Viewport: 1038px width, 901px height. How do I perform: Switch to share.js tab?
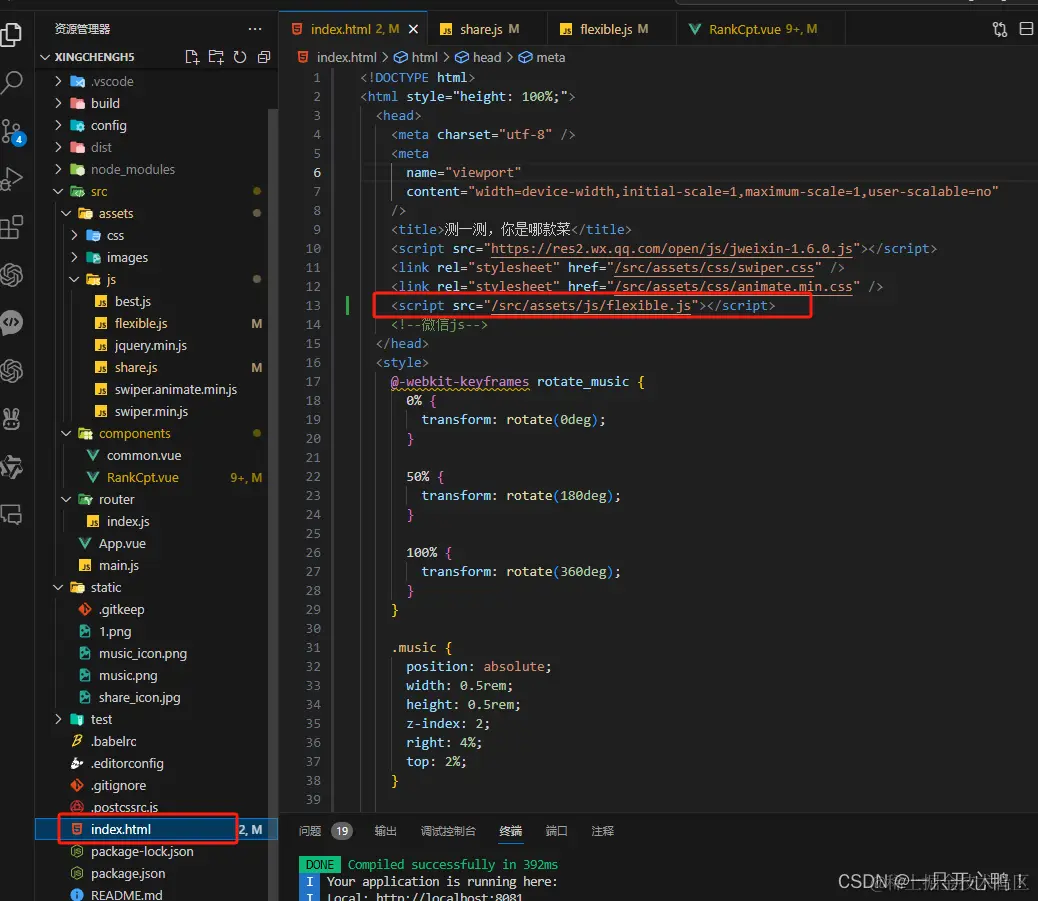click(x=488, y=29)
